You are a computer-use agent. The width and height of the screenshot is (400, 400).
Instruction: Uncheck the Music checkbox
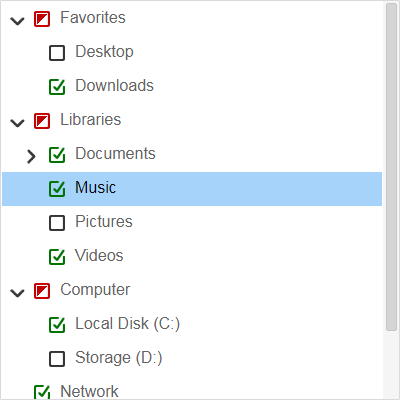pos(57,189)
